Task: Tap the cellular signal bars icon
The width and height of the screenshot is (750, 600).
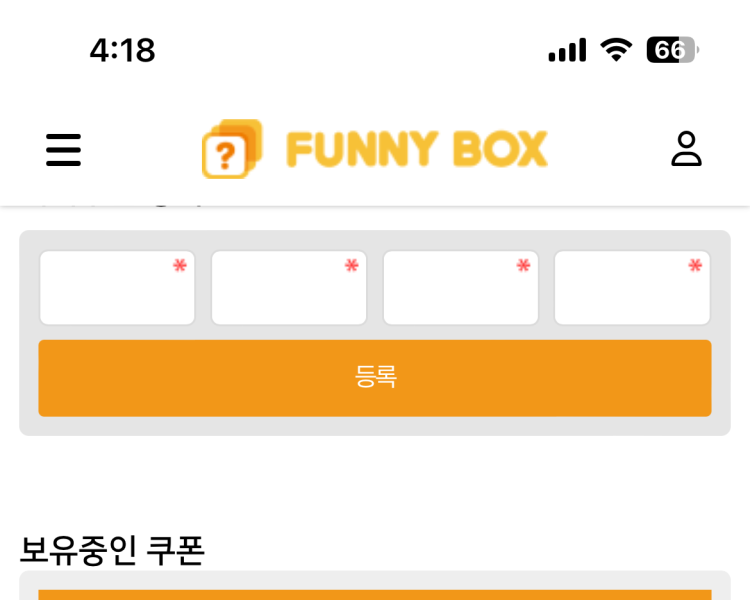Action: 567,50
